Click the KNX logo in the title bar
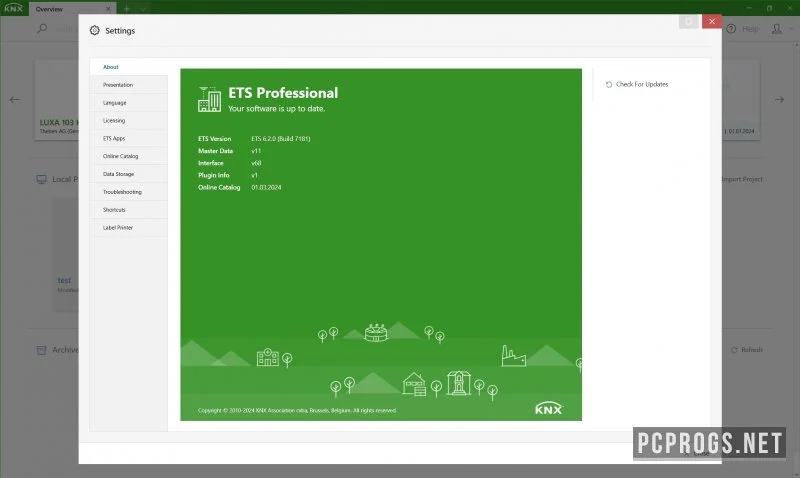Image resolution: width=800 pixels, height=478 pixels. pos(14,8)
